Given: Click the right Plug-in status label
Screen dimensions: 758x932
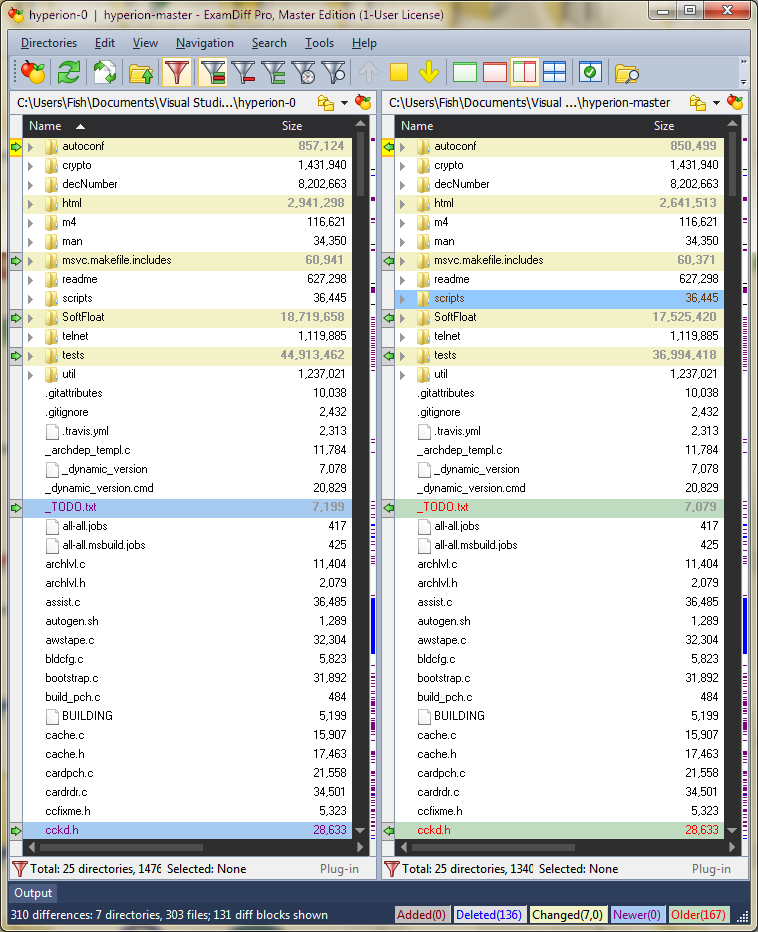Looking at the screenshot, I should (x=711, y=869).
